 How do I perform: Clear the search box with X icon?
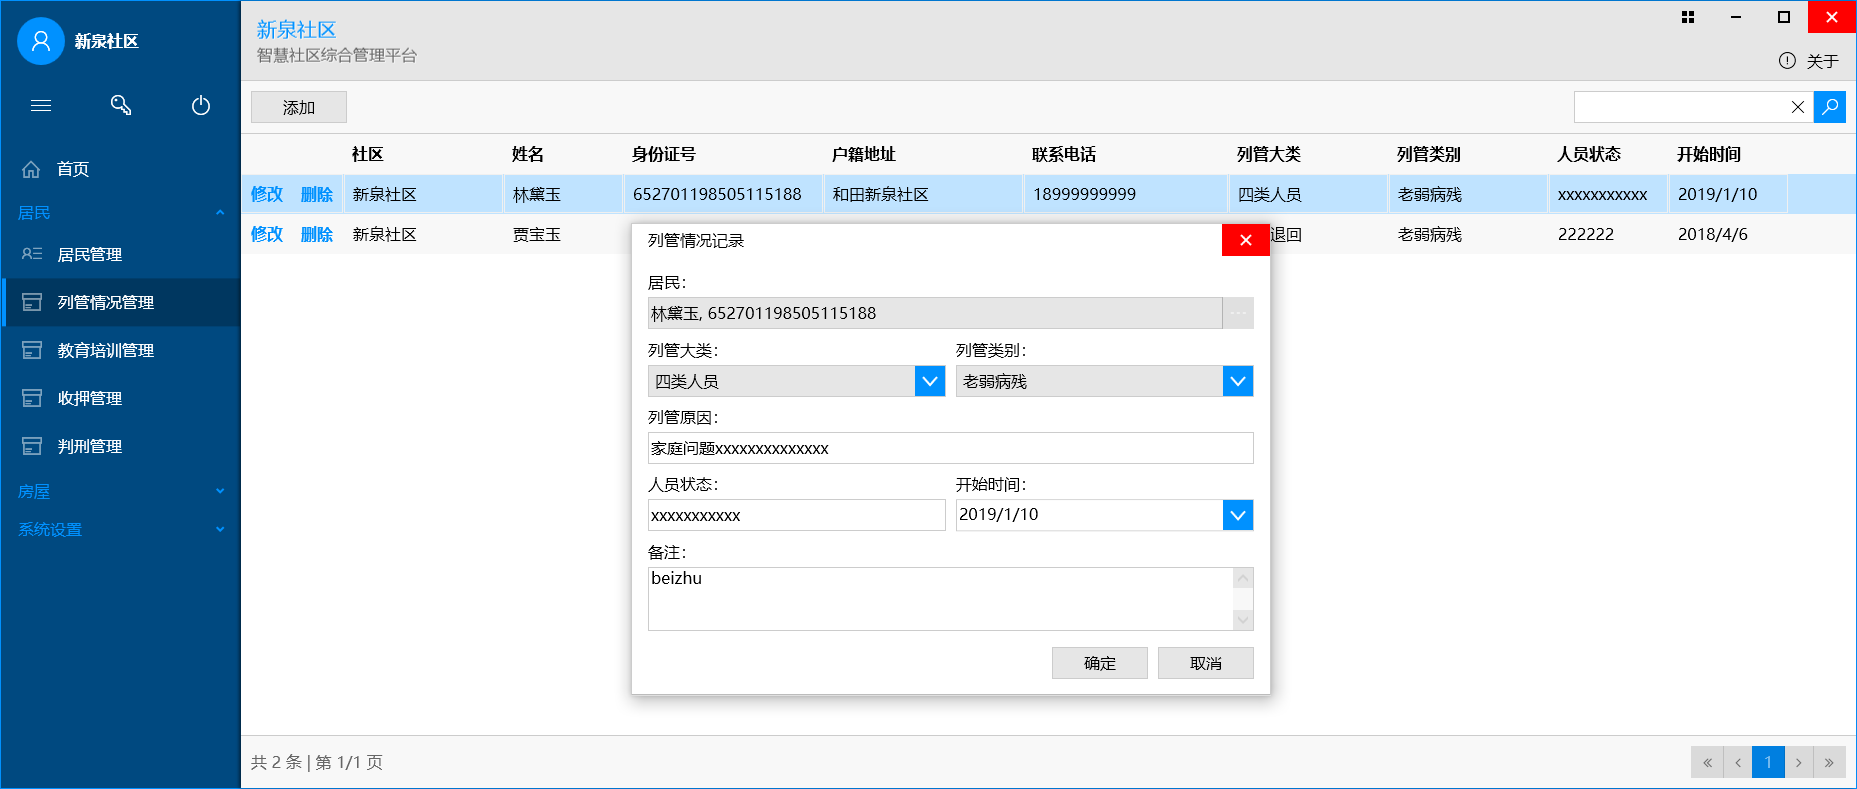(x=1797, y=107)
